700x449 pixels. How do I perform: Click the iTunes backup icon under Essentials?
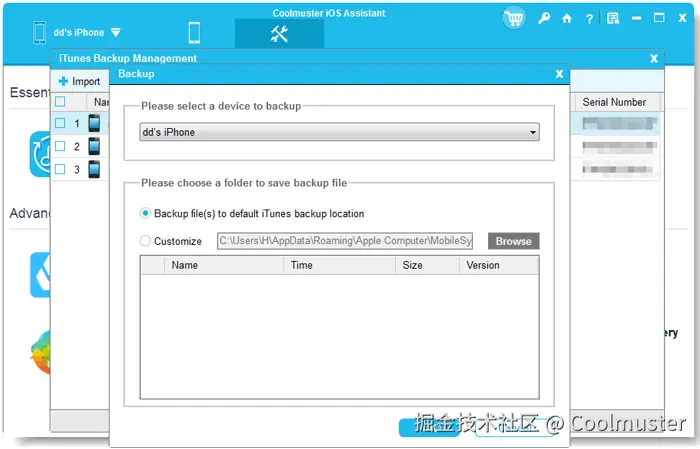(40, 154)
